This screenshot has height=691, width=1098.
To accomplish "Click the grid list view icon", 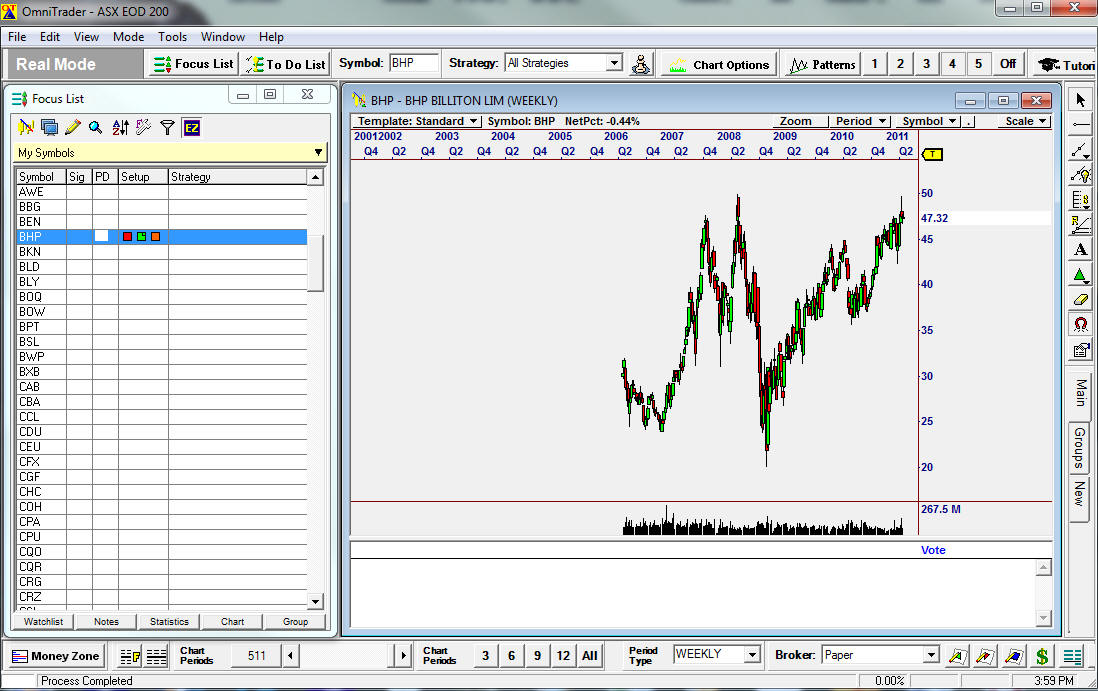I will pyautogui.click(x=156, y=656).
